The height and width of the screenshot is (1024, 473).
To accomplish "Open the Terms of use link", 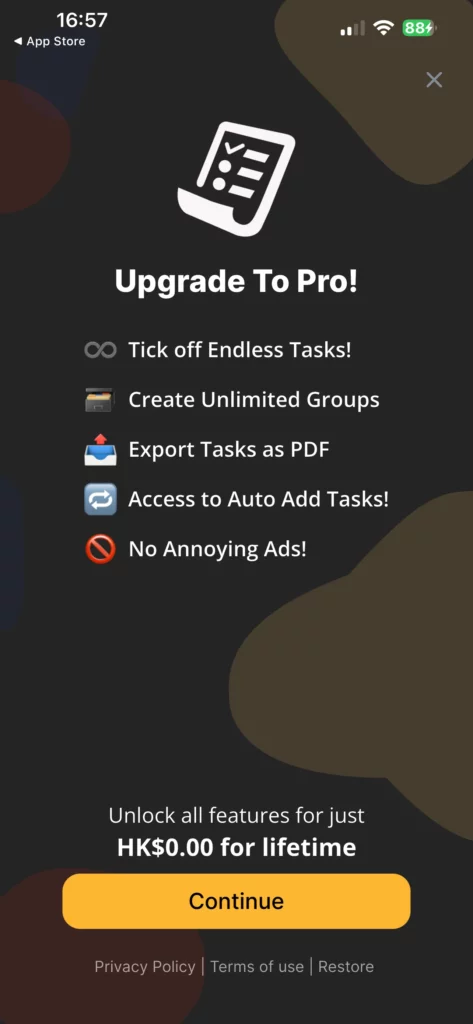I will pyautogui.click(x=257, y=967).
